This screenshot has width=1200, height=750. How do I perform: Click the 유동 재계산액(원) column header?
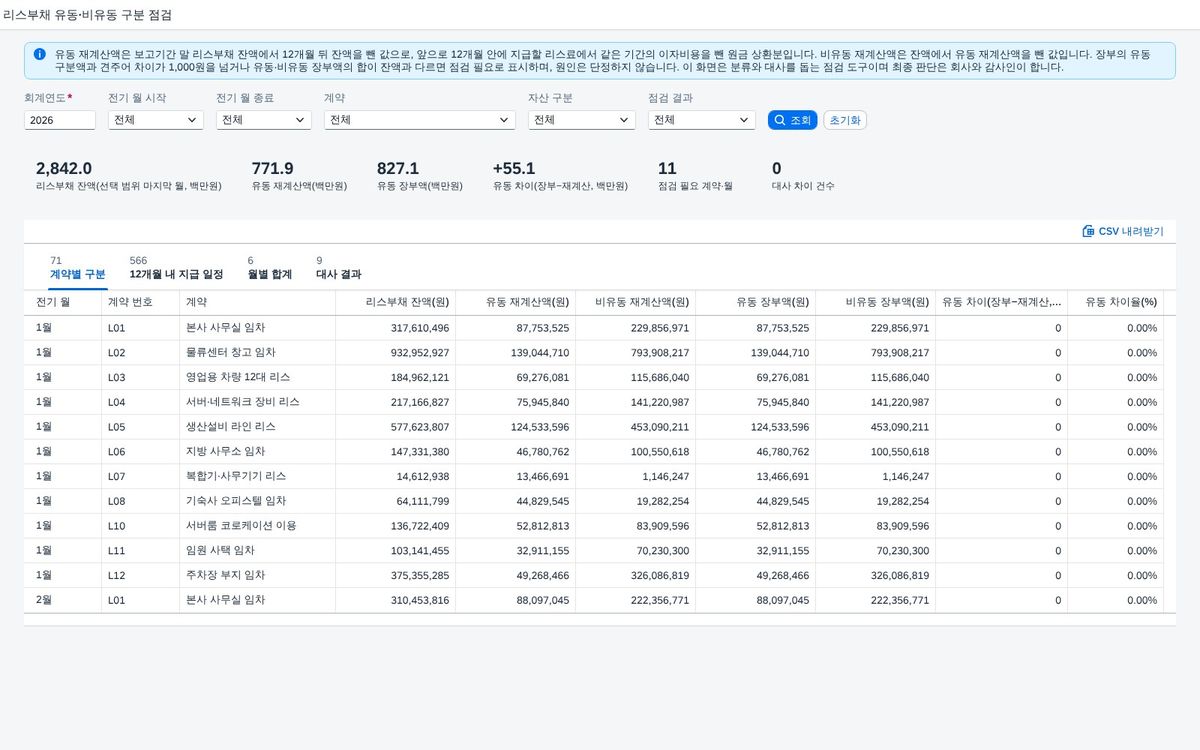[x=515, y=301]
